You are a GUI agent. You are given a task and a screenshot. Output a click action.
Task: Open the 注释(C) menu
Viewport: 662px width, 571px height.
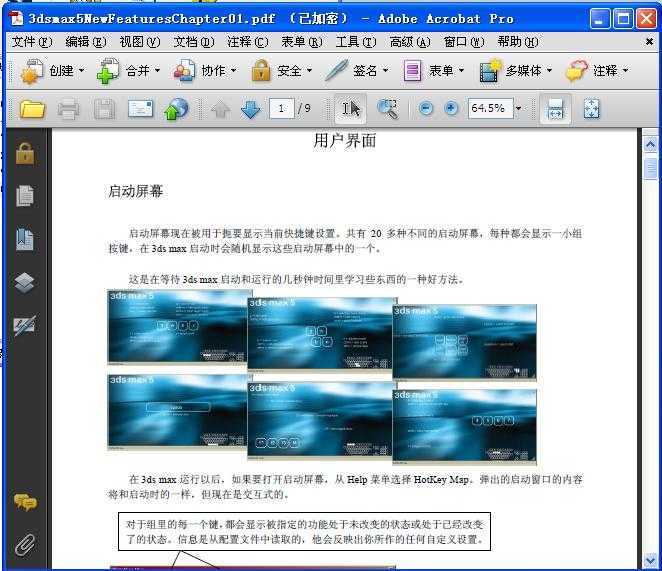[248, 42]
